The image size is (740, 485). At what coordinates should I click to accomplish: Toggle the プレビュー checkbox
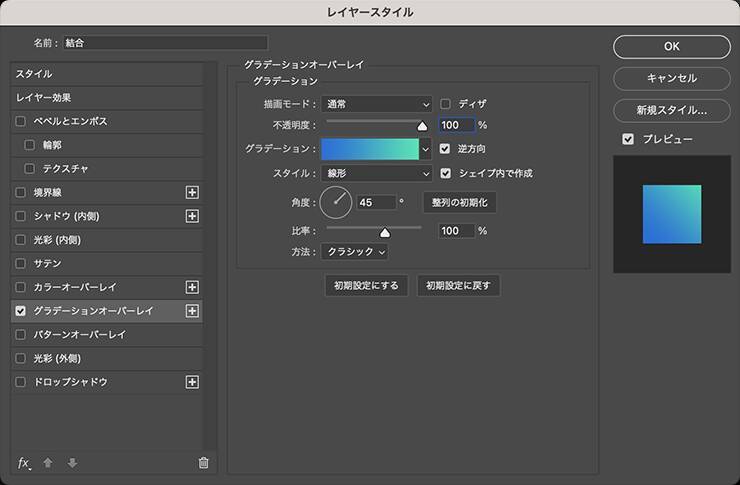click(628, 139)
